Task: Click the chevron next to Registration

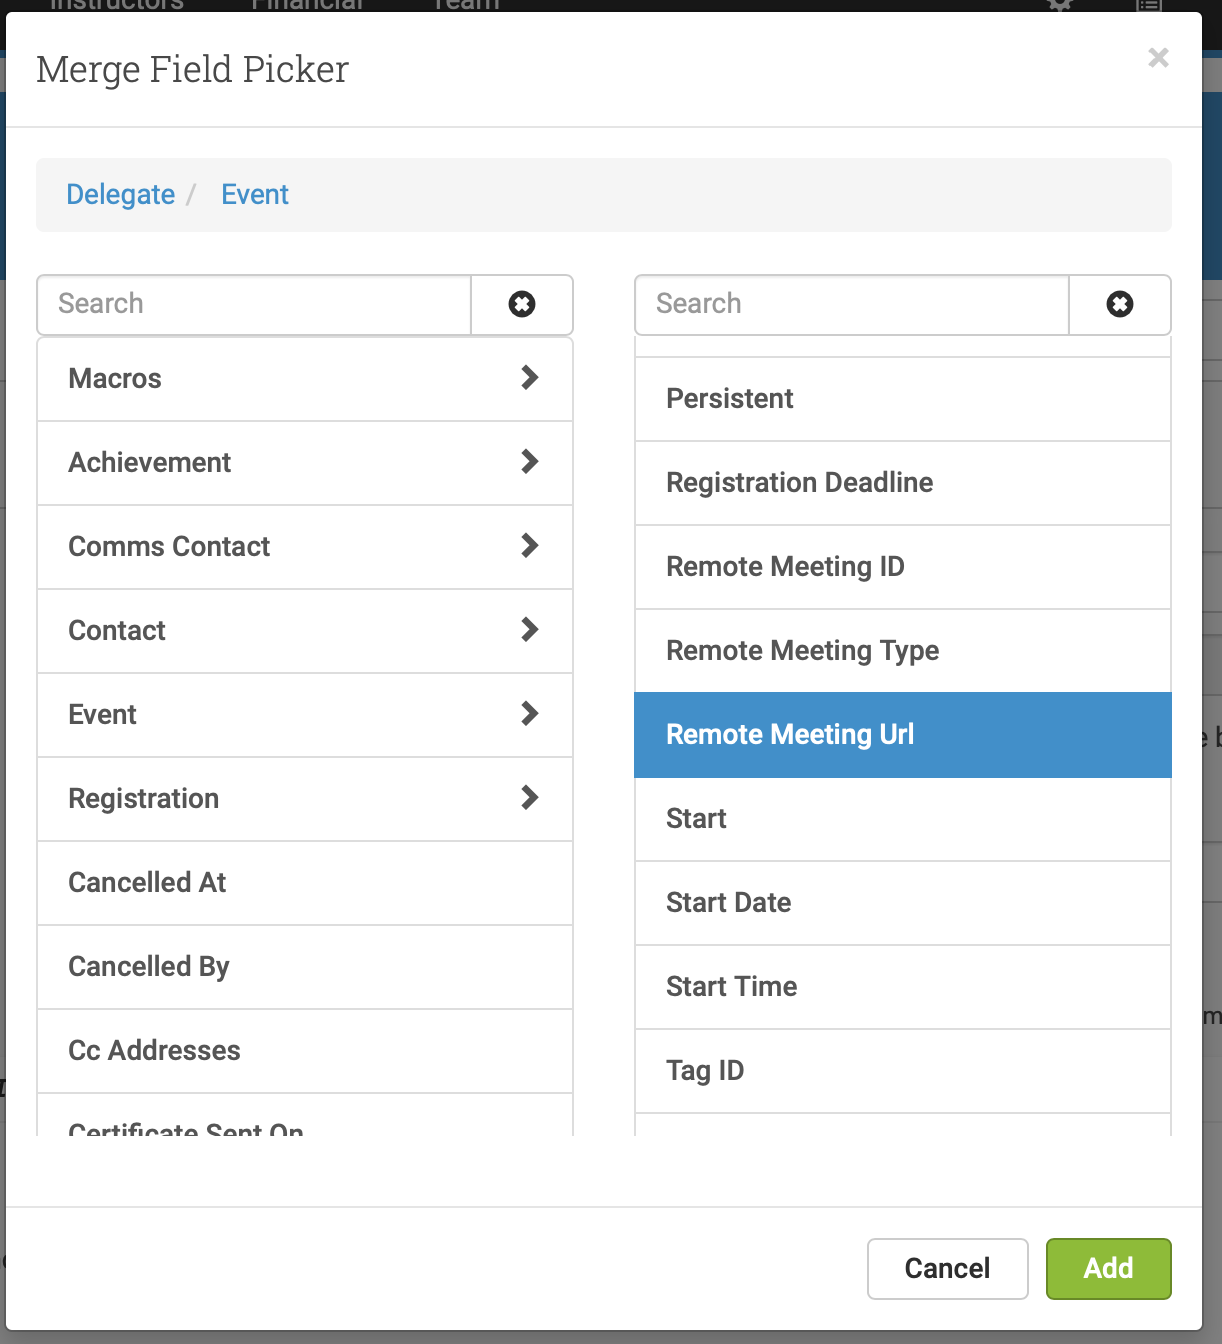Action: 530,799
